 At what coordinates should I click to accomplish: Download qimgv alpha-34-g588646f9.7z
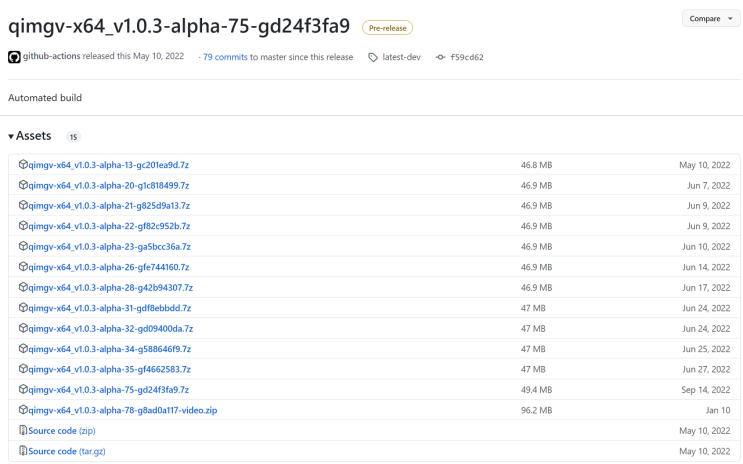[109, 349]
